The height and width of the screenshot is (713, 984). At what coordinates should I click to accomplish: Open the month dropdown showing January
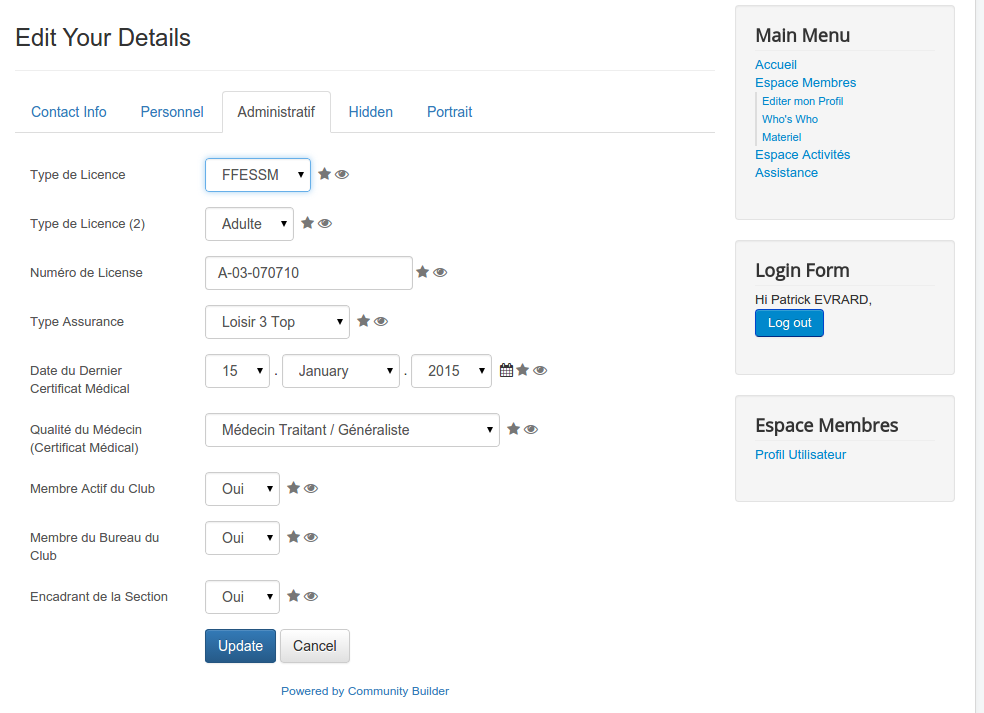[x=341, y=371]
